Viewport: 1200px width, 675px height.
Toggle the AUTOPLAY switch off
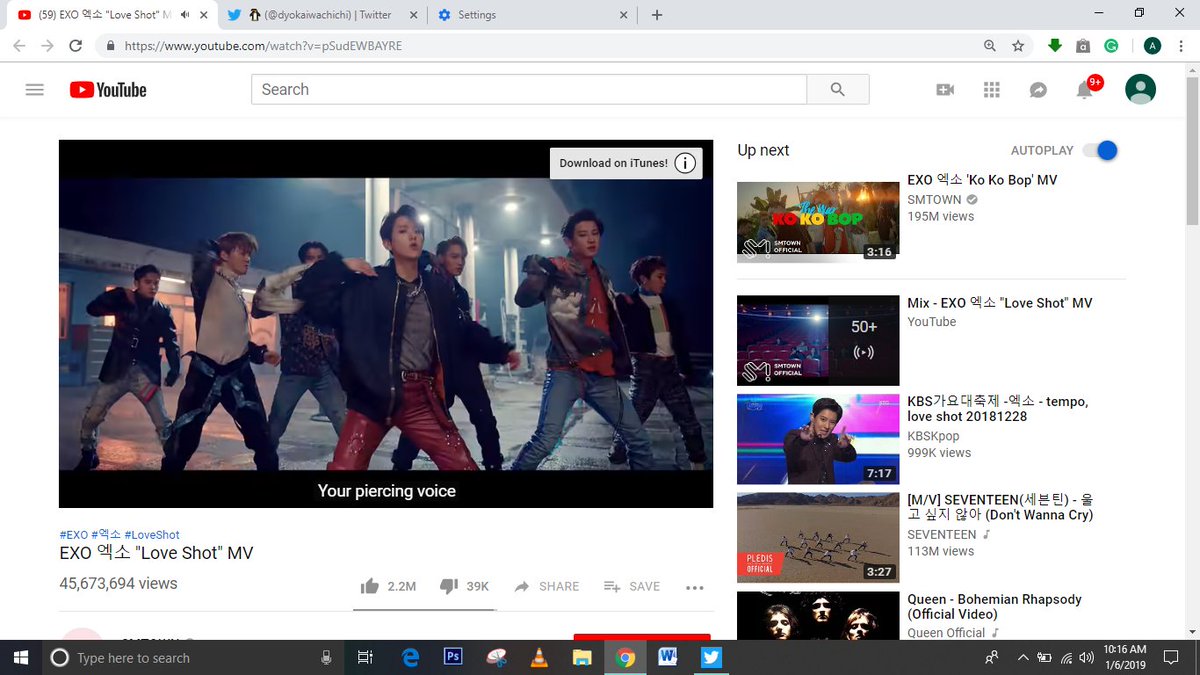pos(1099,150)
